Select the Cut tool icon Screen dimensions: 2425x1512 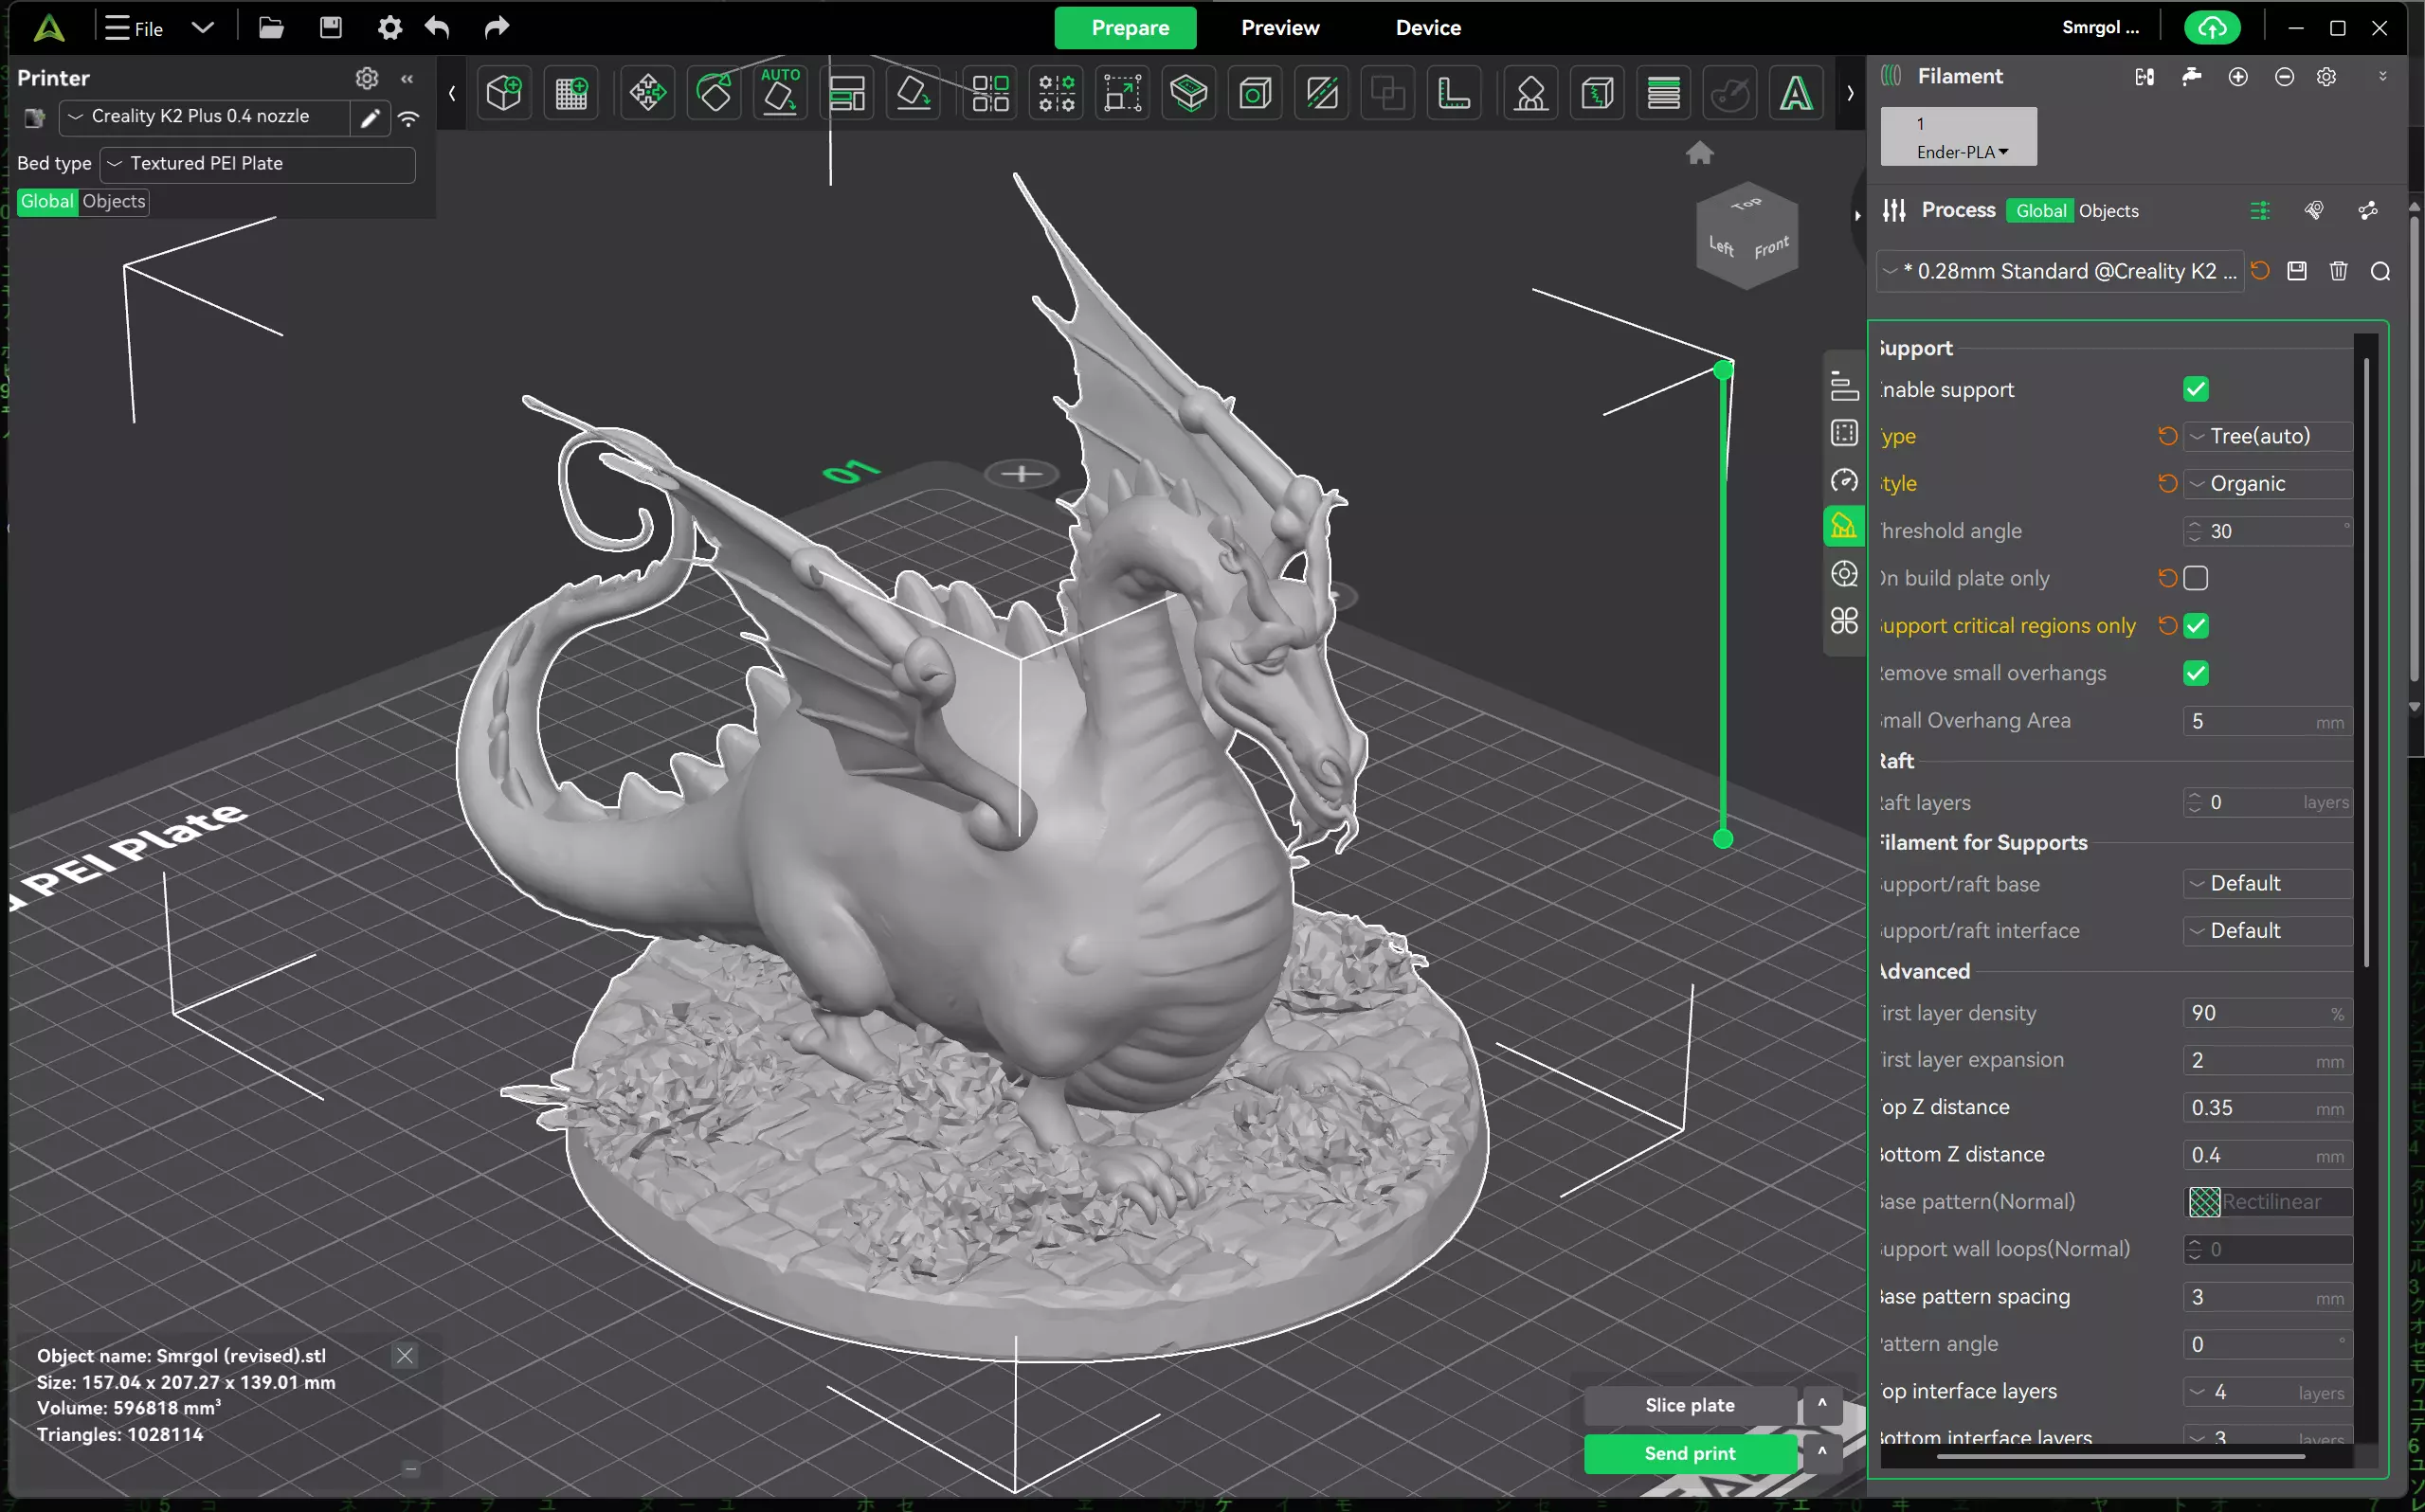(1189, 94)
